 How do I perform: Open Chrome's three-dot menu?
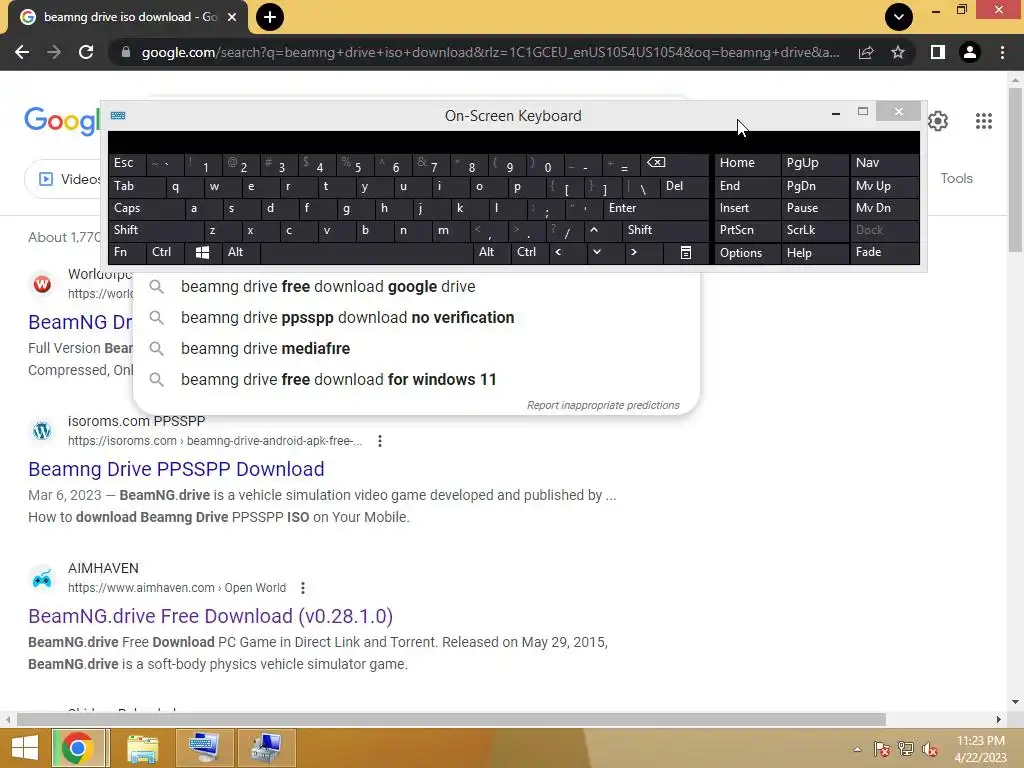point(1002,52)
